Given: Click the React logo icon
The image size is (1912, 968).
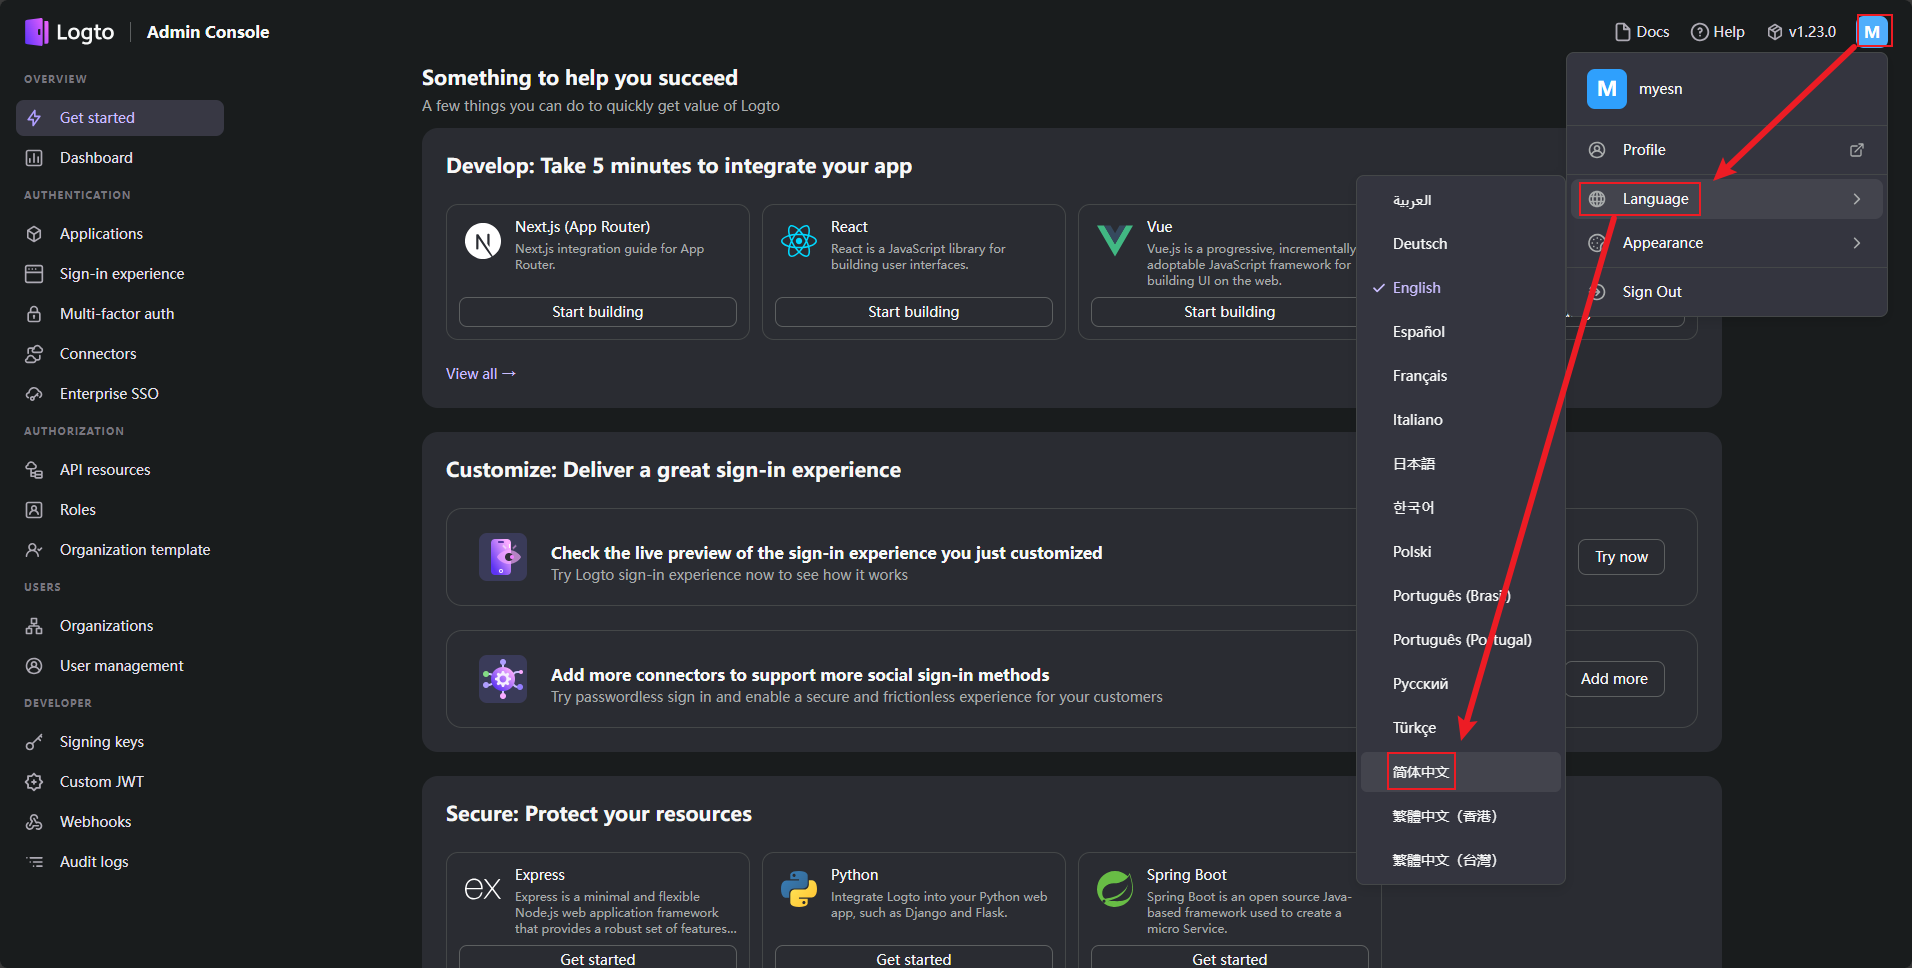Looking at the screenshot, I should tap(799, 241).
